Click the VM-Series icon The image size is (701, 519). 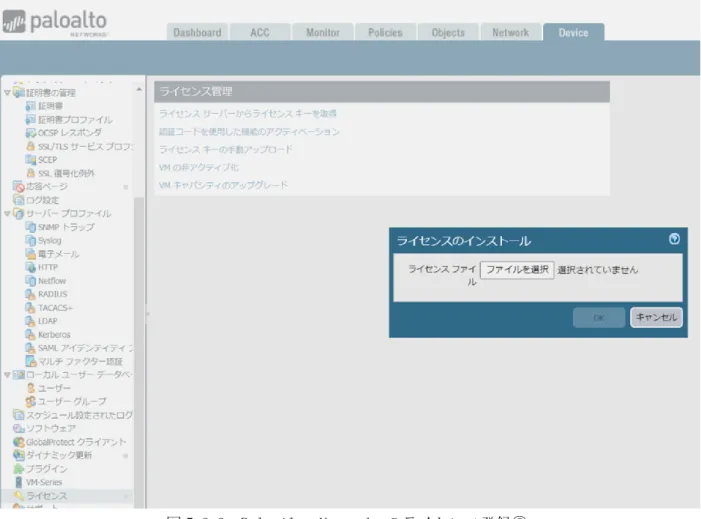pyautogui.click(x=19, y=482)
